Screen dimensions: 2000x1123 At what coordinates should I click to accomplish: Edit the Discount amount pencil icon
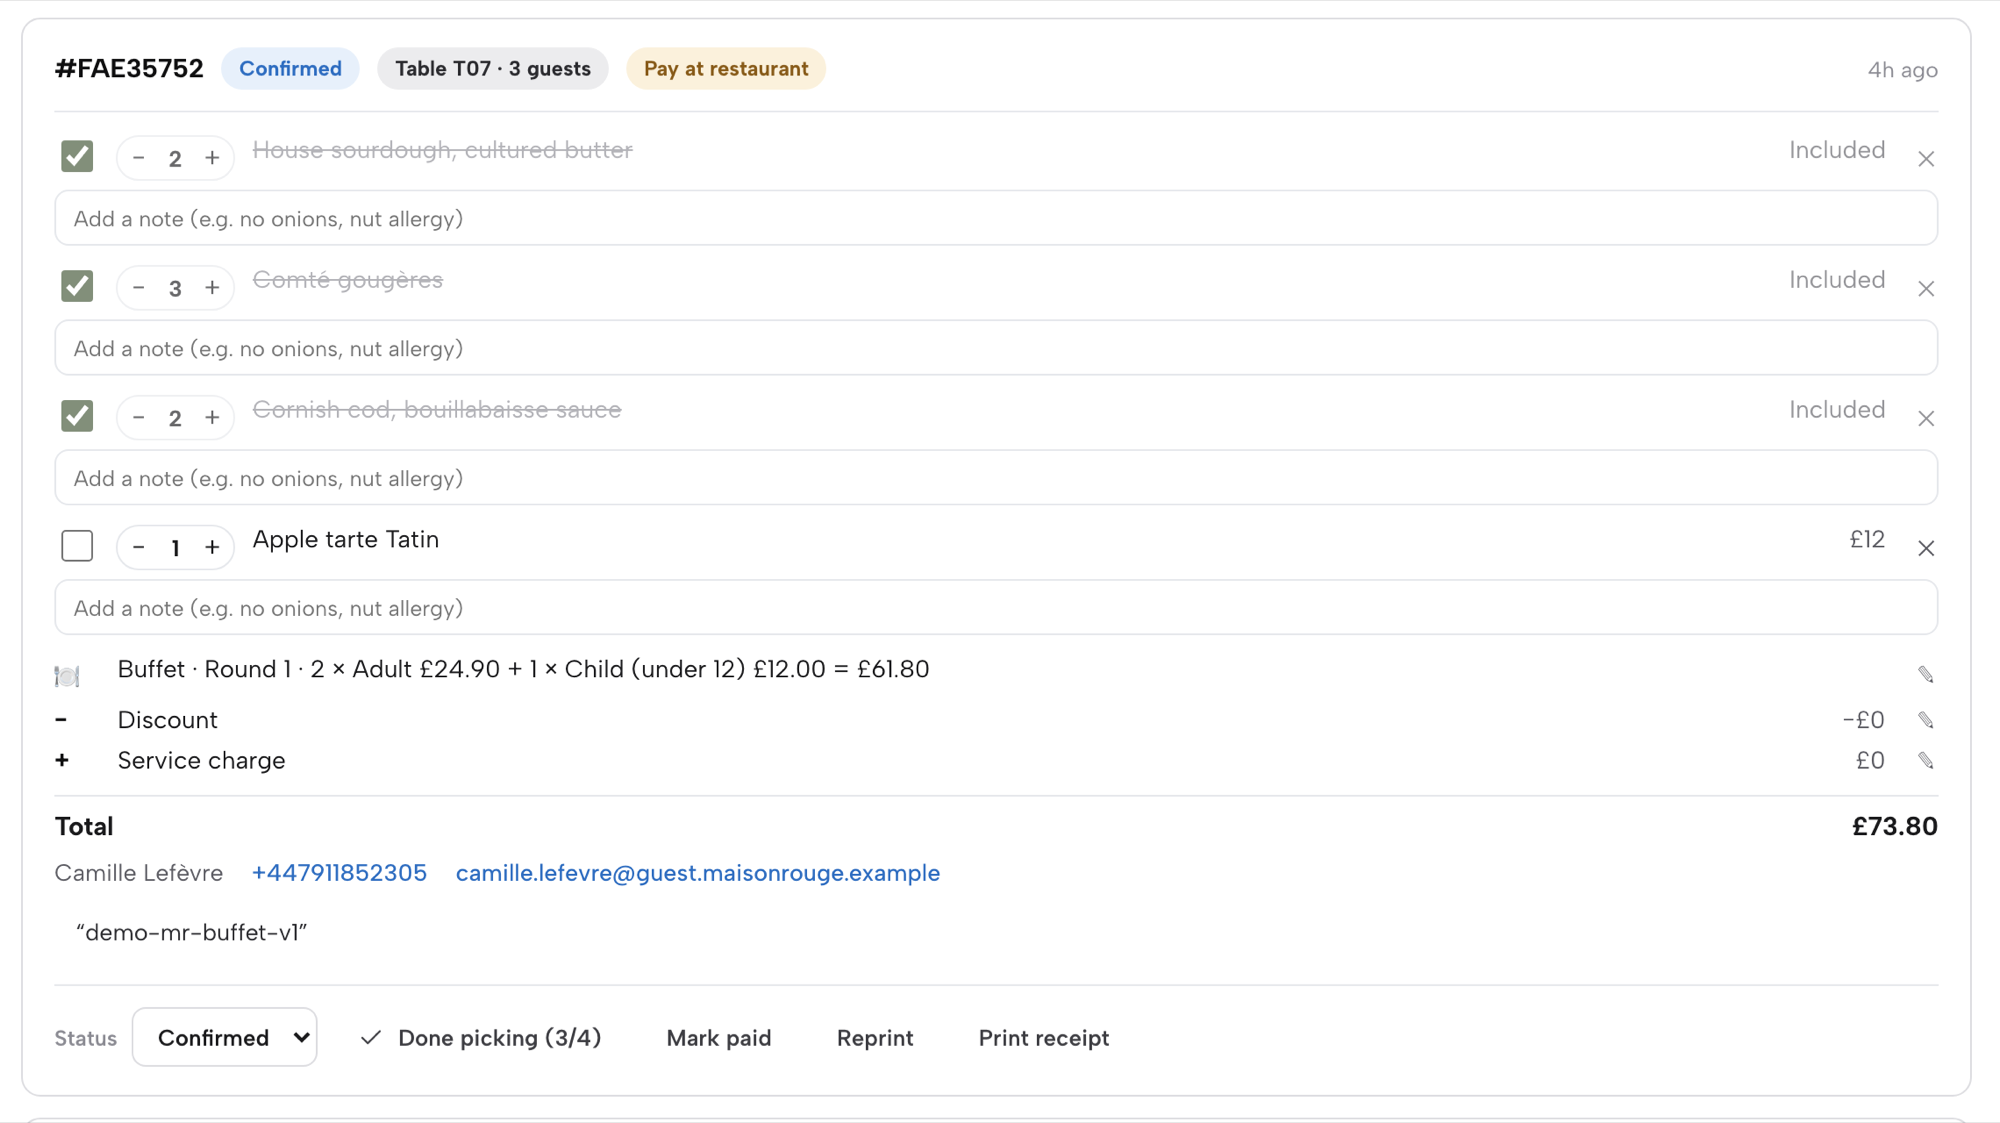click(x=1926, y=720)
